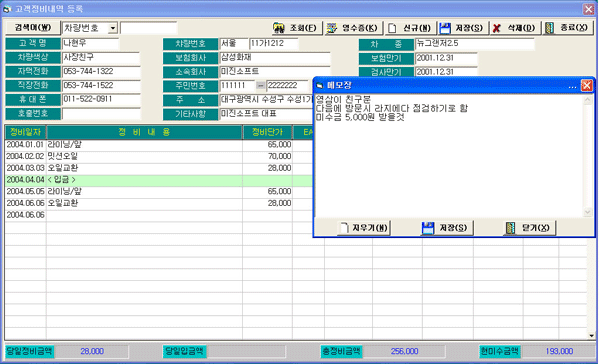Select row 2004.03.03 오일교환

coord(159,168)
